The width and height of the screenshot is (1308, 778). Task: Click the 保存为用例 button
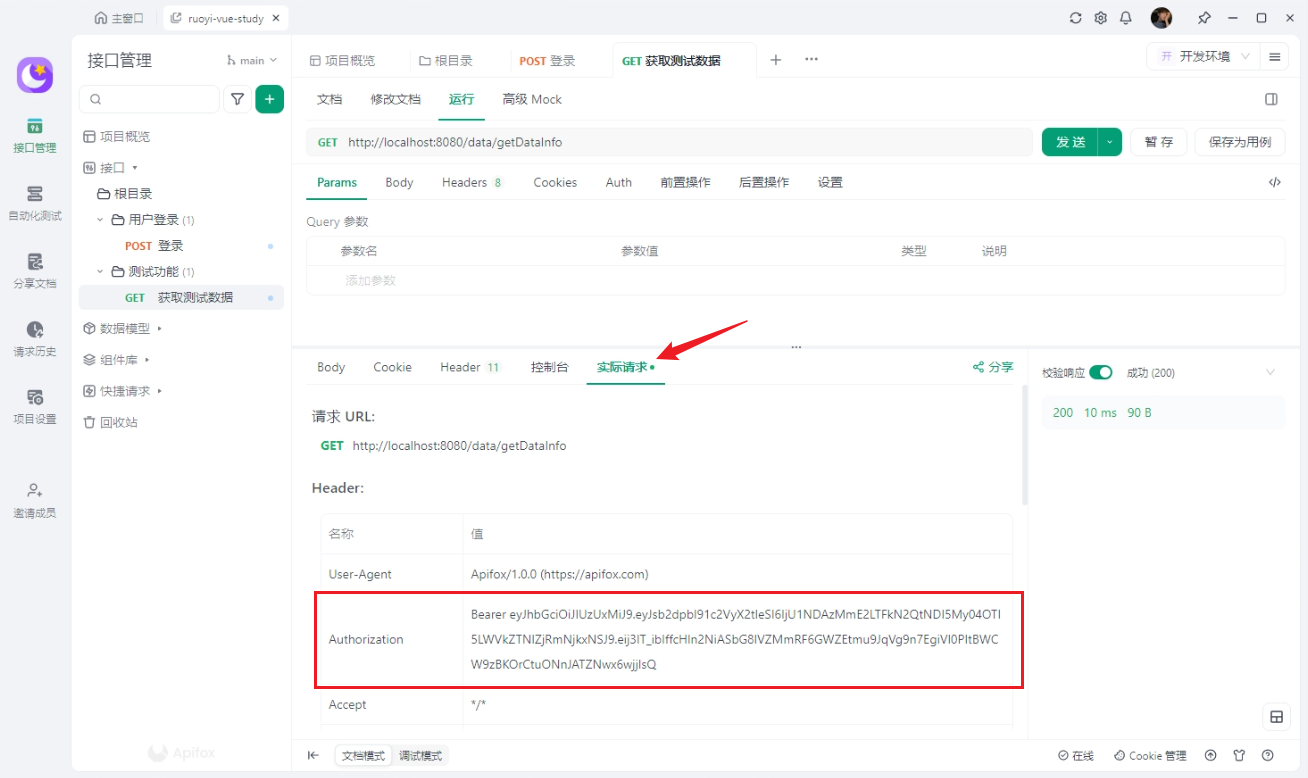point(1239,142)
